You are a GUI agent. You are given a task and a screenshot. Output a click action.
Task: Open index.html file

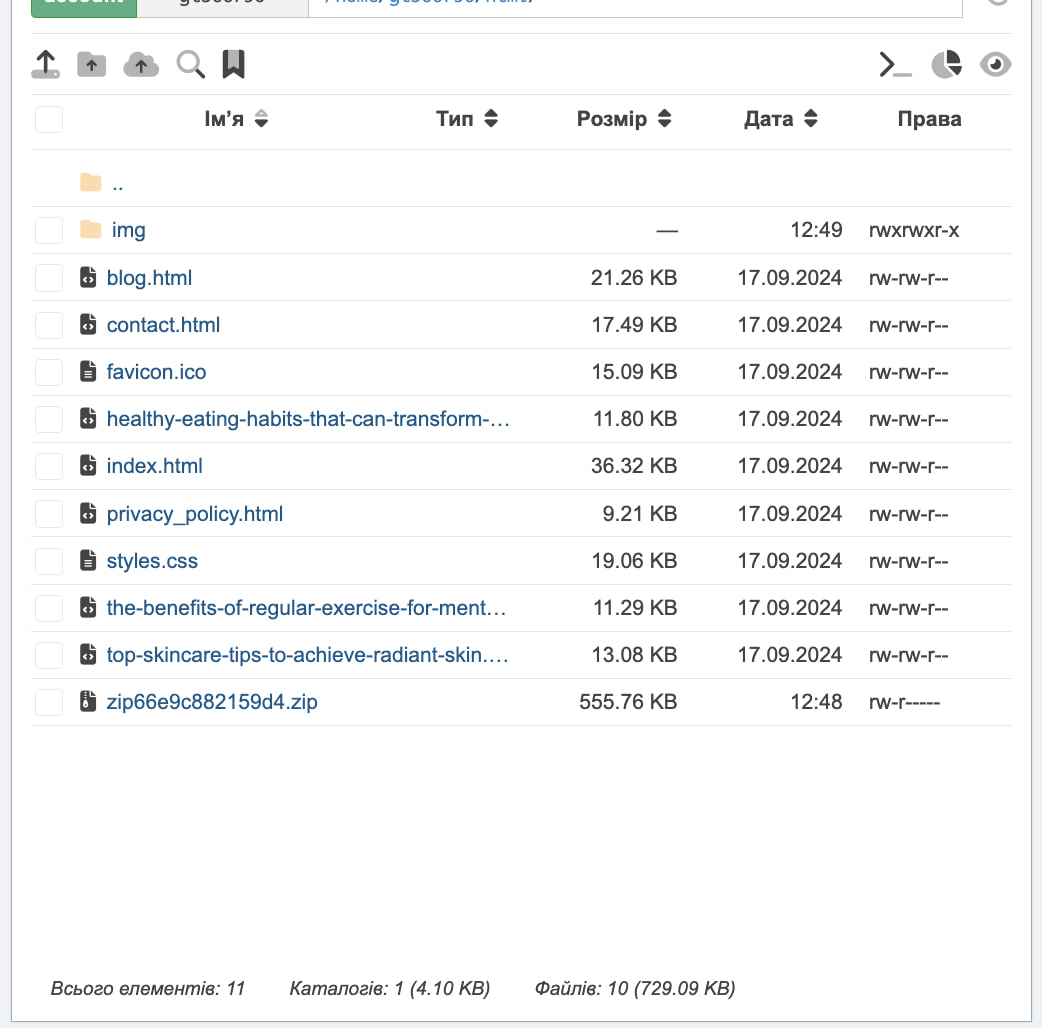point(155,466)
